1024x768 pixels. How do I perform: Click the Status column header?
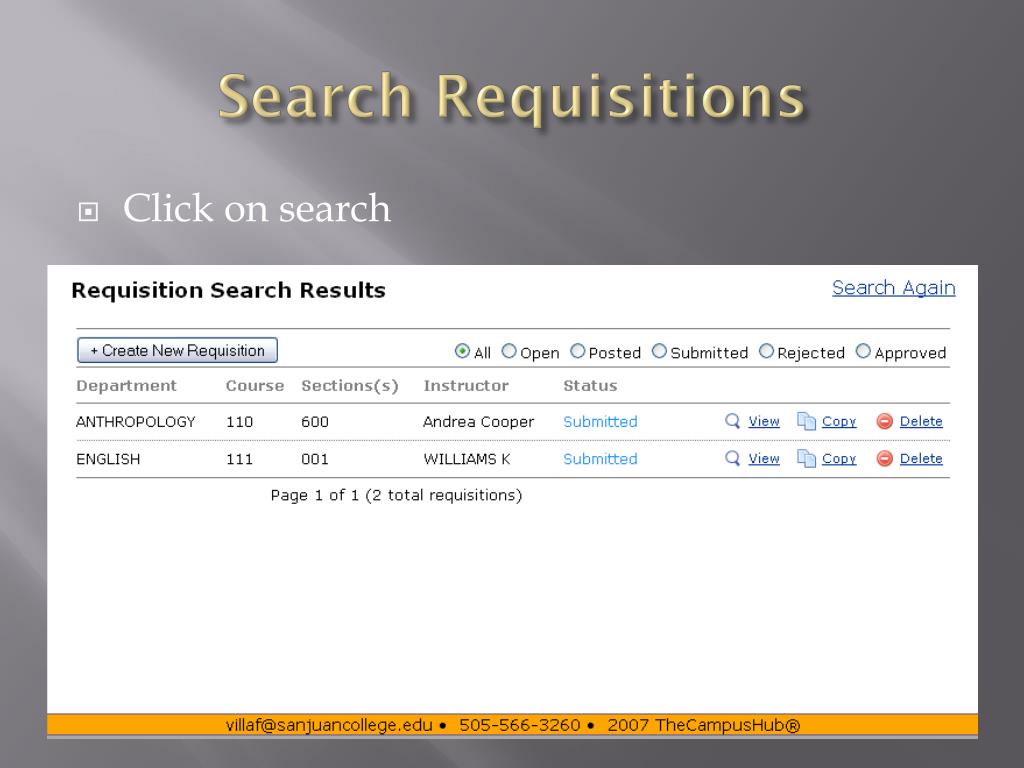pyautogui.click(x=590, y=386)
